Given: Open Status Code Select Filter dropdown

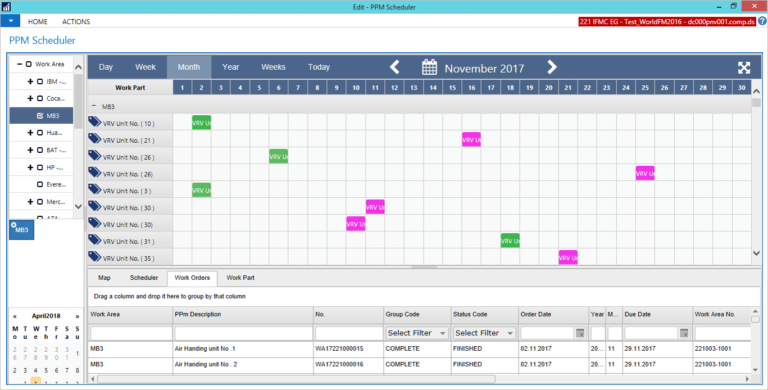Looking at the screenshot, I should coord(484,333).
